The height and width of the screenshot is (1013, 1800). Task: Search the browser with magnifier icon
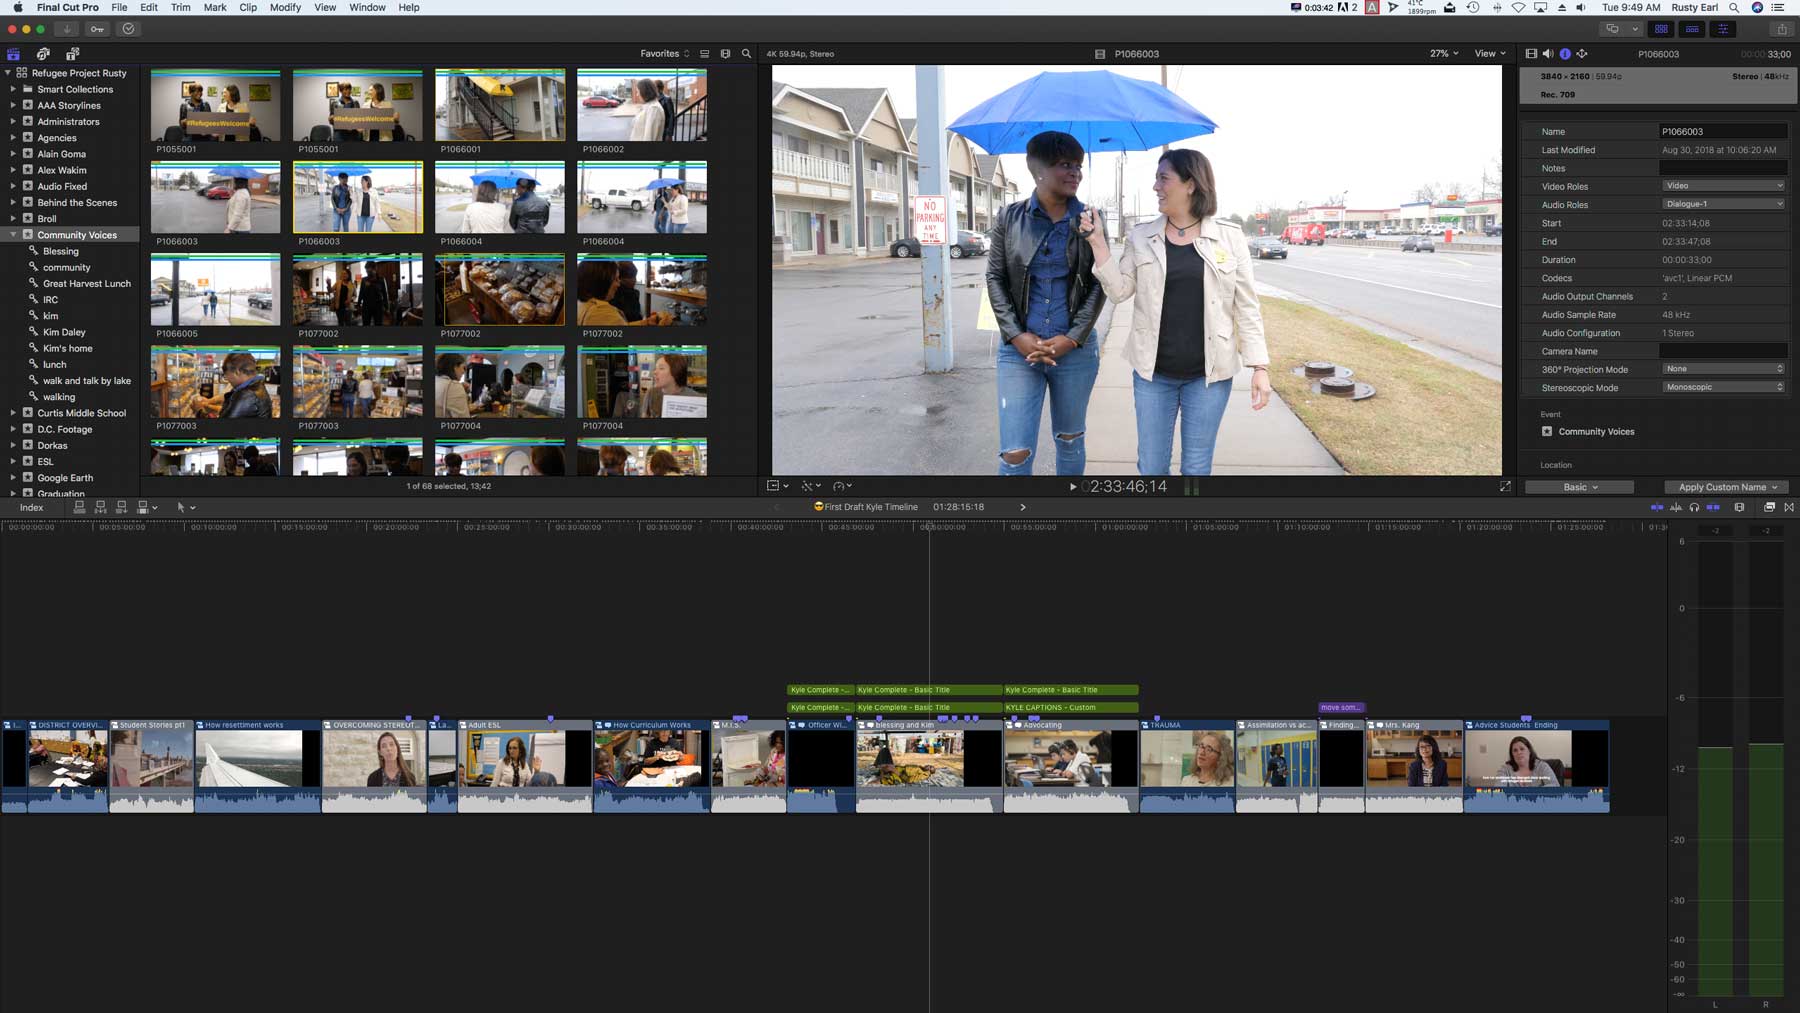tap(746, 54)
